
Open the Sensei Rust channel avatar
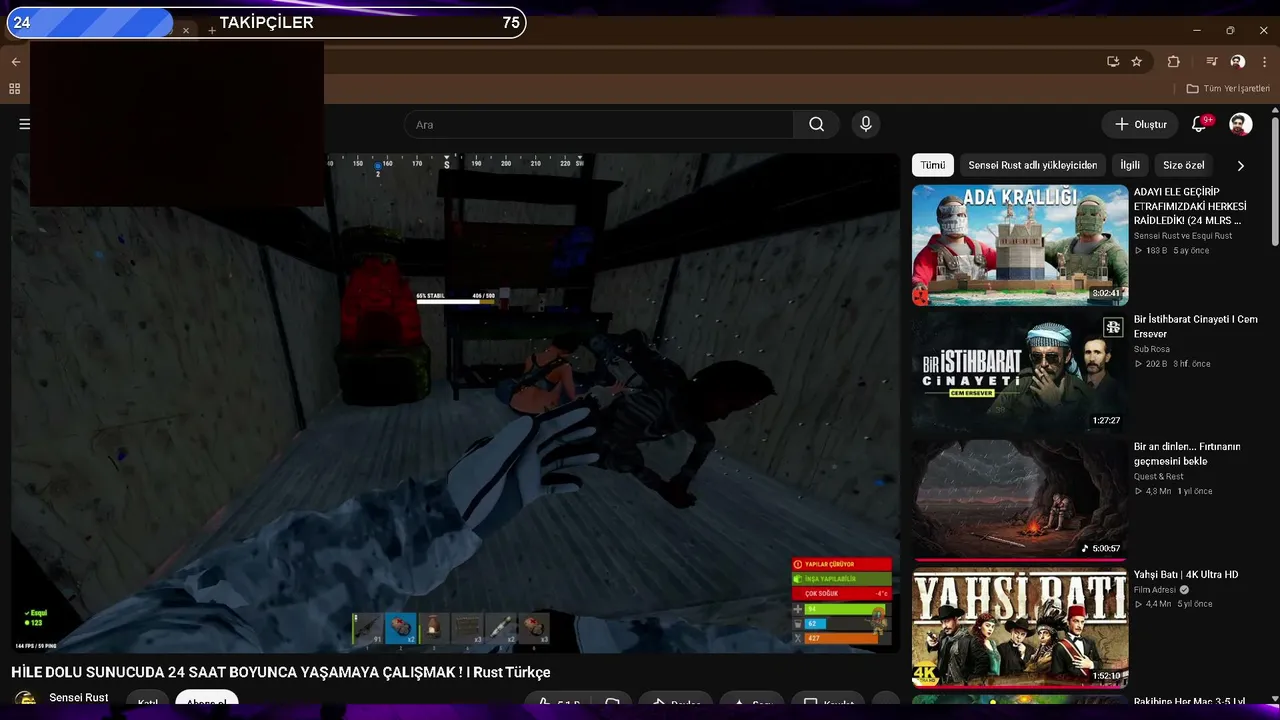click(27, 700)
